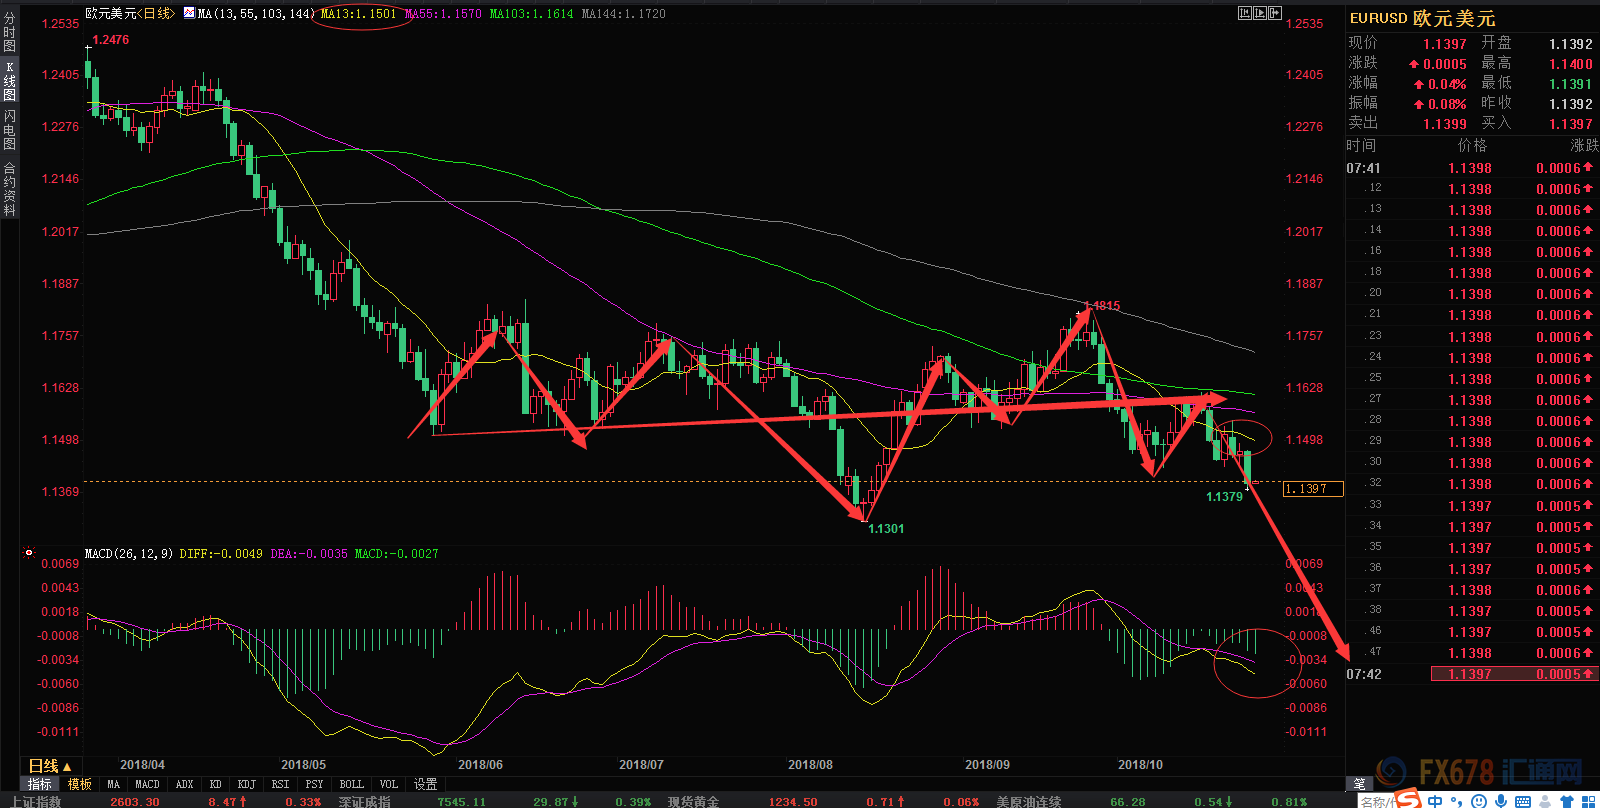Screen dimensions: 1600x808
Task: Click the 深证成指 ticker in status bar
Action: pos(365,802)
